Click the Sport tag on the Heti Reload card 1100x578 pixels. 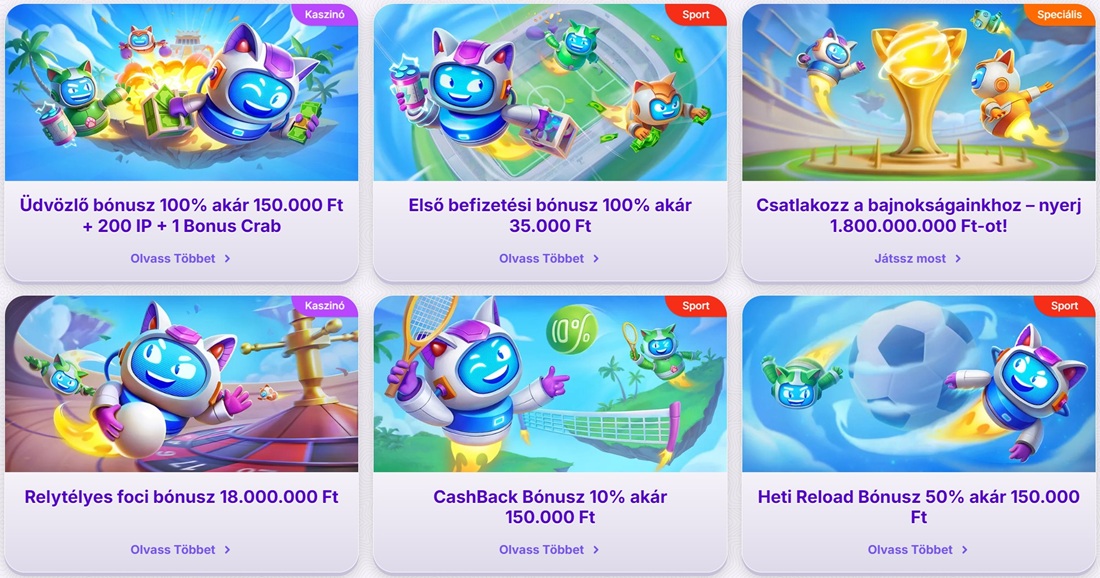point(1064,306)
